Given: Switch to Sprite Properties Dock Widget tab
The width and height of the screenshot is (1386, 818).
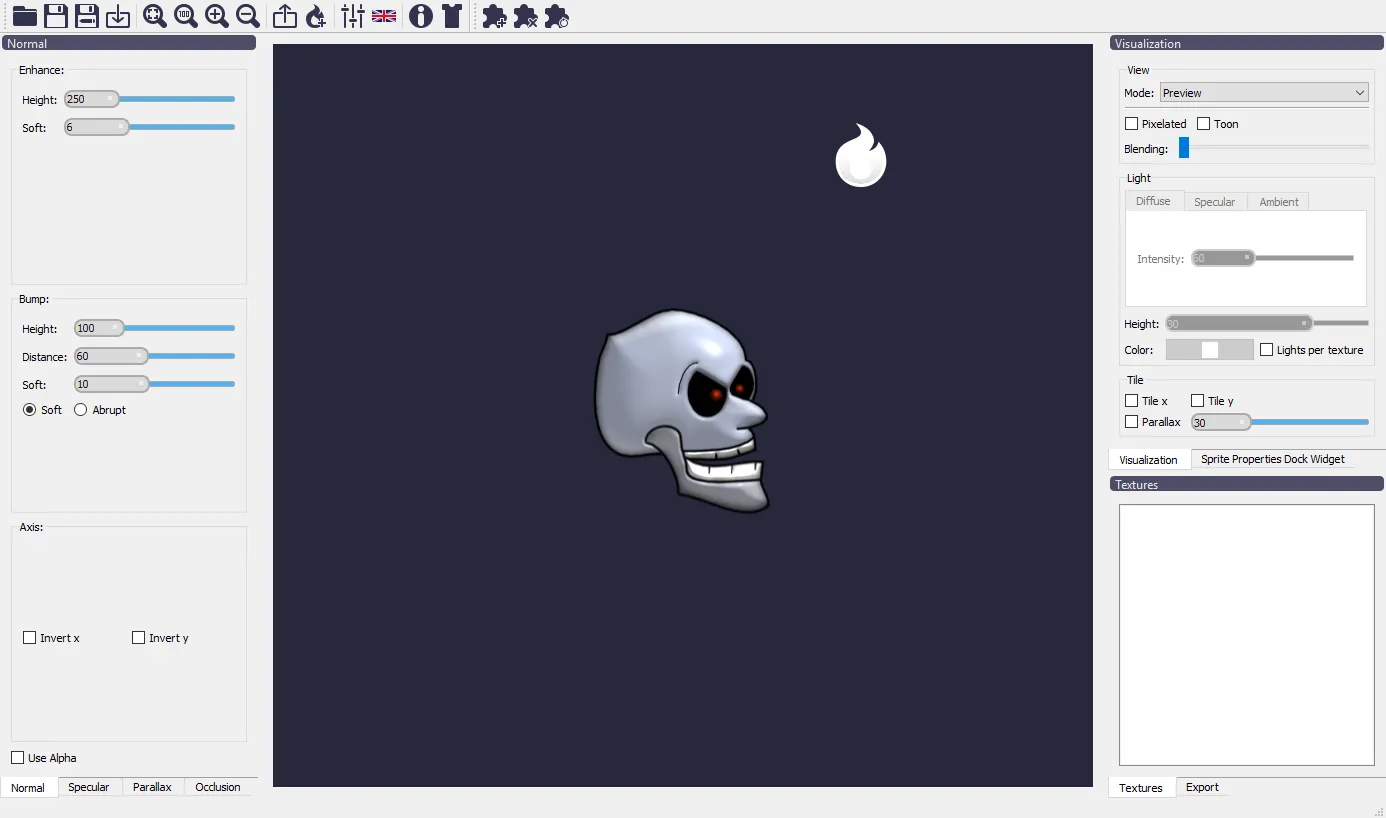Looking at the screenshot, I should coord(1273,459).
